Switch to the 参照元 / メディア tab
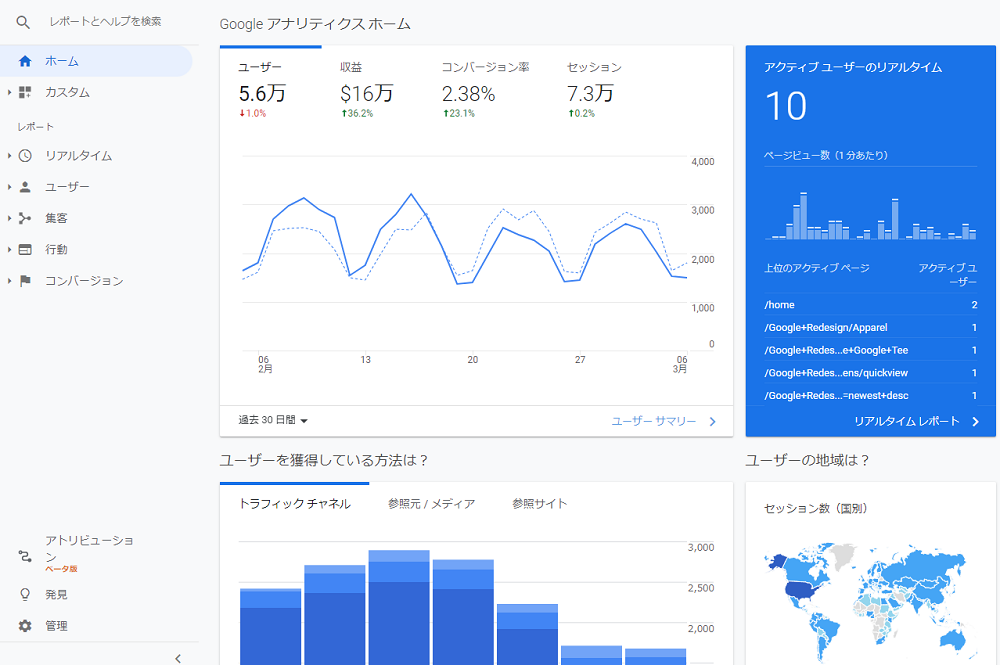The image size is (1000, 665). click(431, 504)
